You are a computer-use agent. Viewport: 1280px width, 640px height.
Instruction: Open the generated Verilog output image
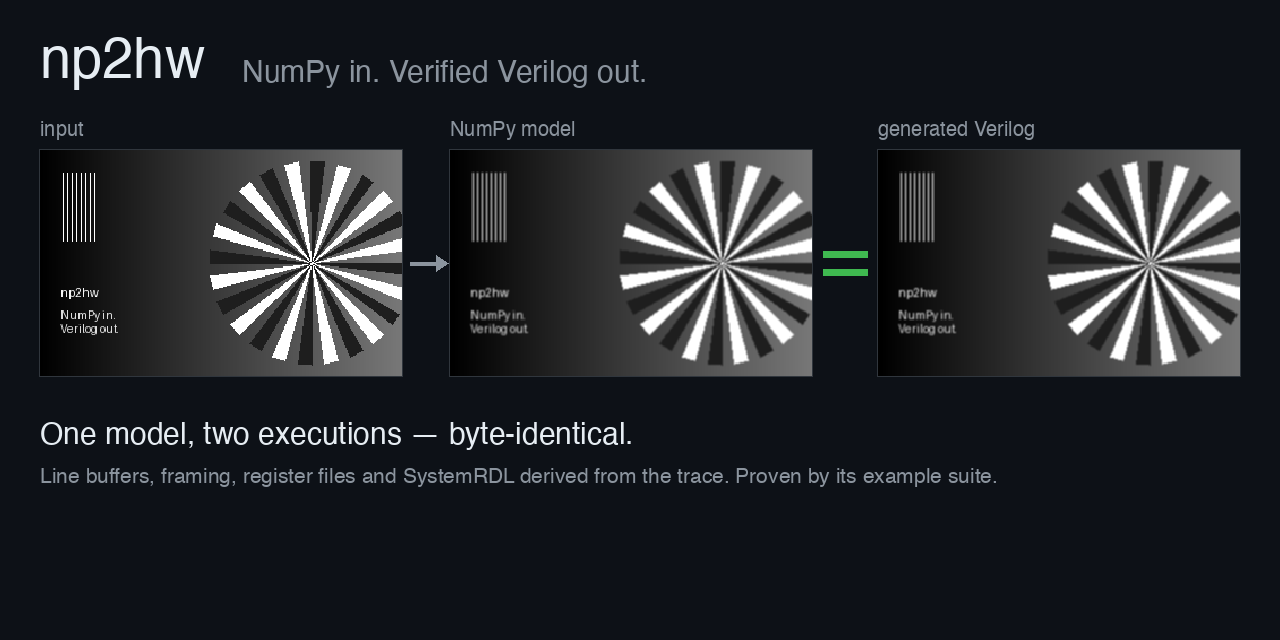[1059, 263]
